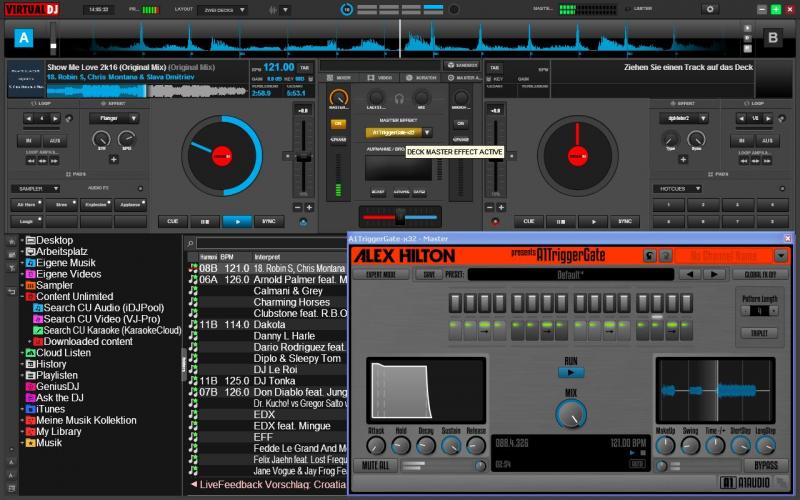Toggle BYPASS in A1TriggerGate
800x500 pixels.
tap(765, 465)
